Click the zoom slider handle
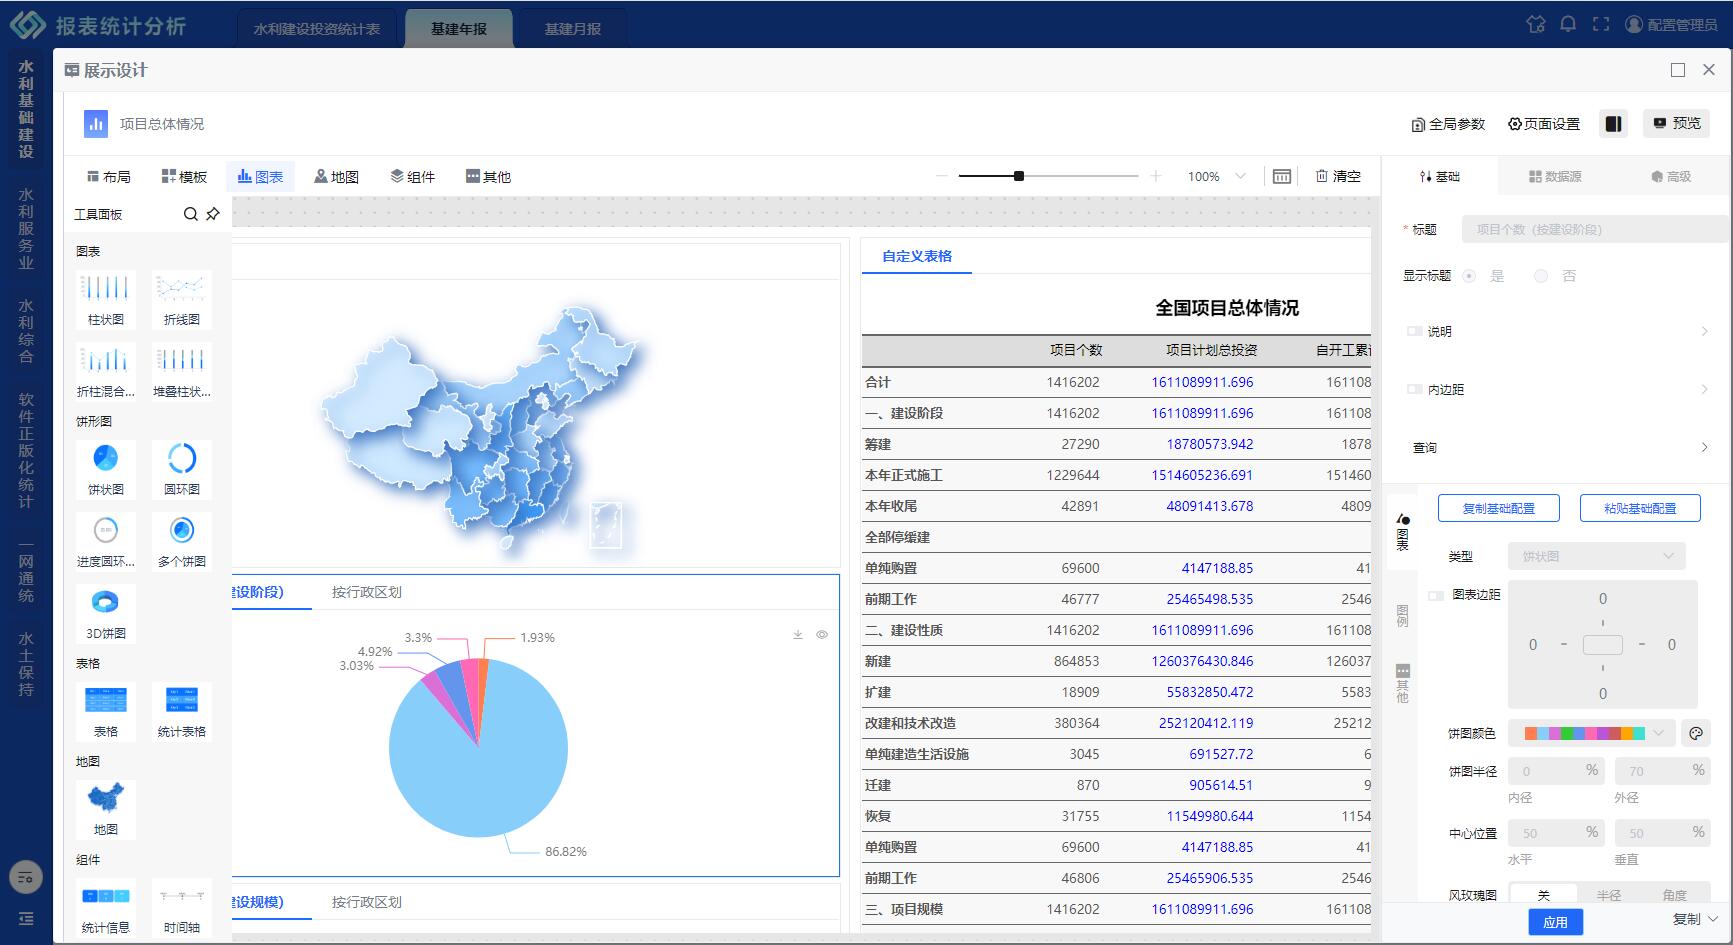This screenshot has height=945, width=1733. click(1018, 176)
